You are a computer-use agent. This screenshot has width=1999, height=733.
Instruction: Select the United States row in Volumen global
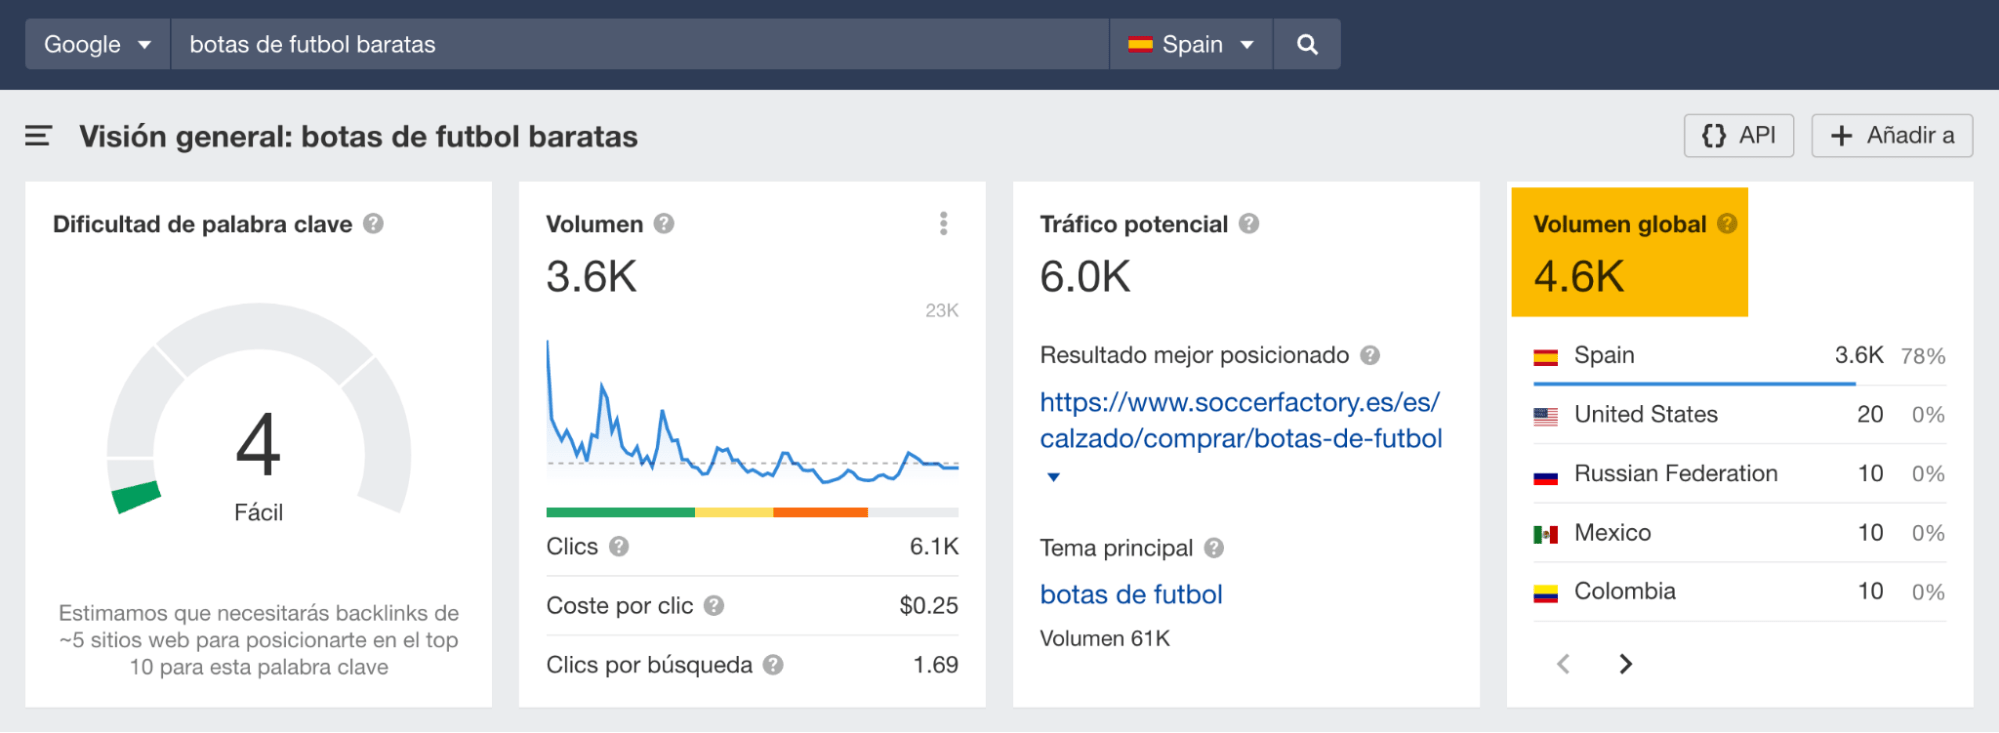[1646, 414]
